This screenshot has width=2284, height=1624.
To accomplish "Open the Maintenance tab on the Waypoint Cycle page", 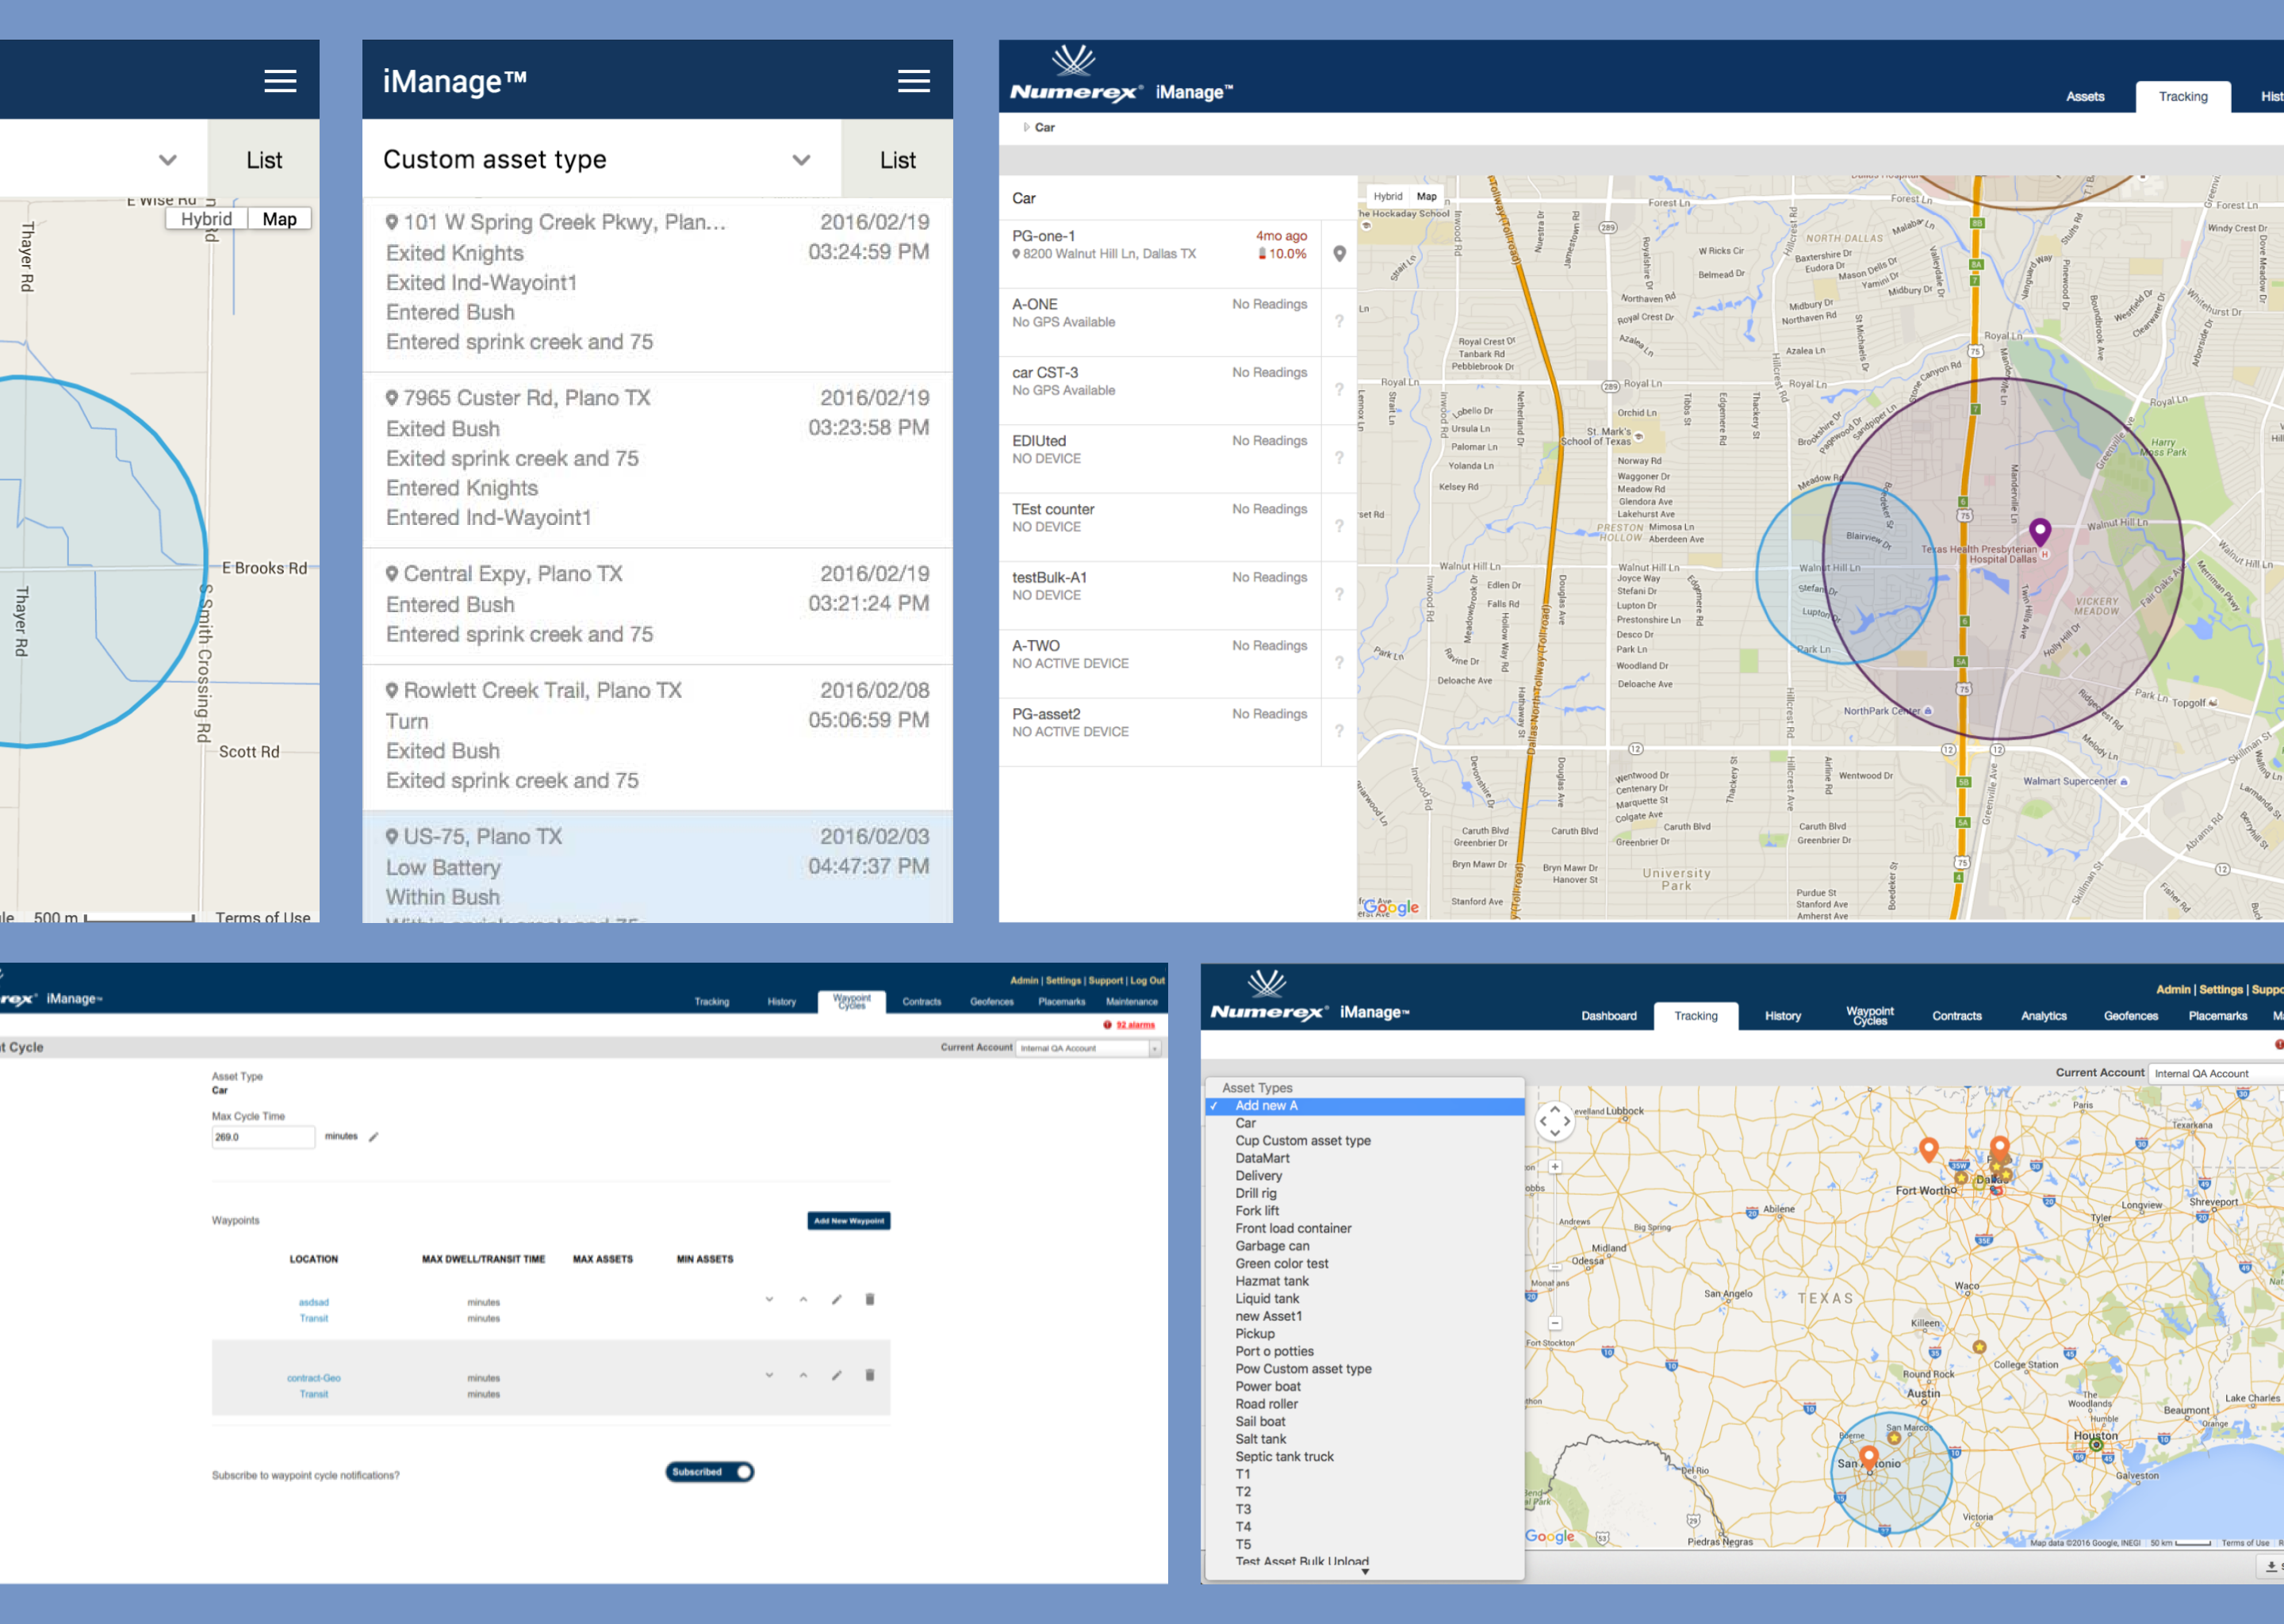I will [x=1131, y=1002].
